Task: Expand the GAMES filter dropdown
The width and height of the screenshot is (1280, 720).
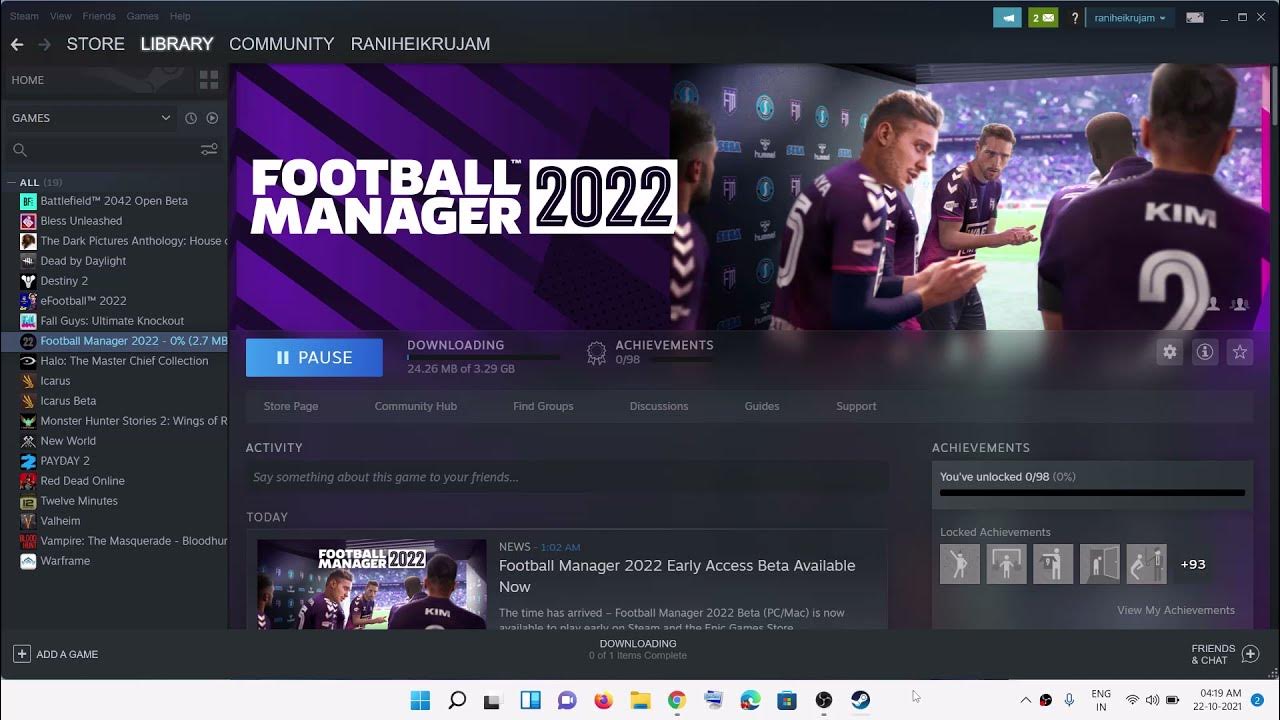Action: (165, 118)
